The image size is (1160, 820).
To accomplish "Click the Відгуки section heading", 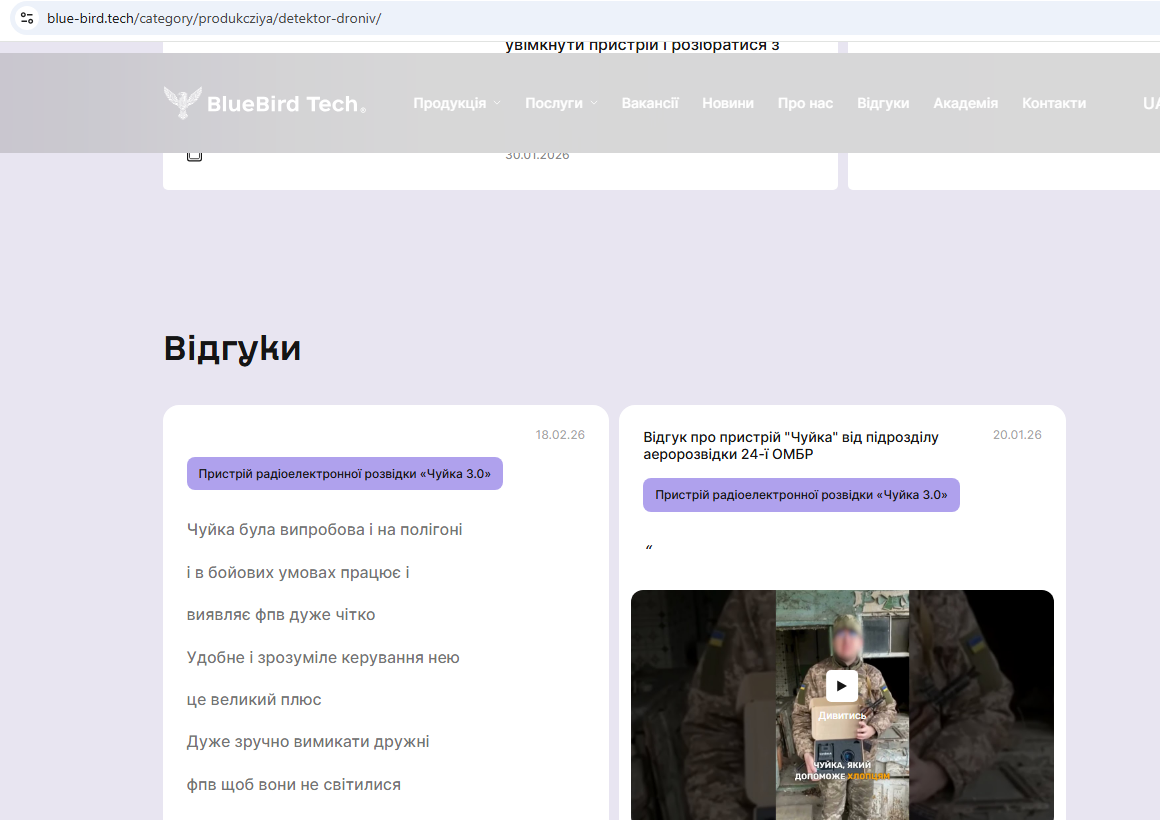I will point(232,349).
